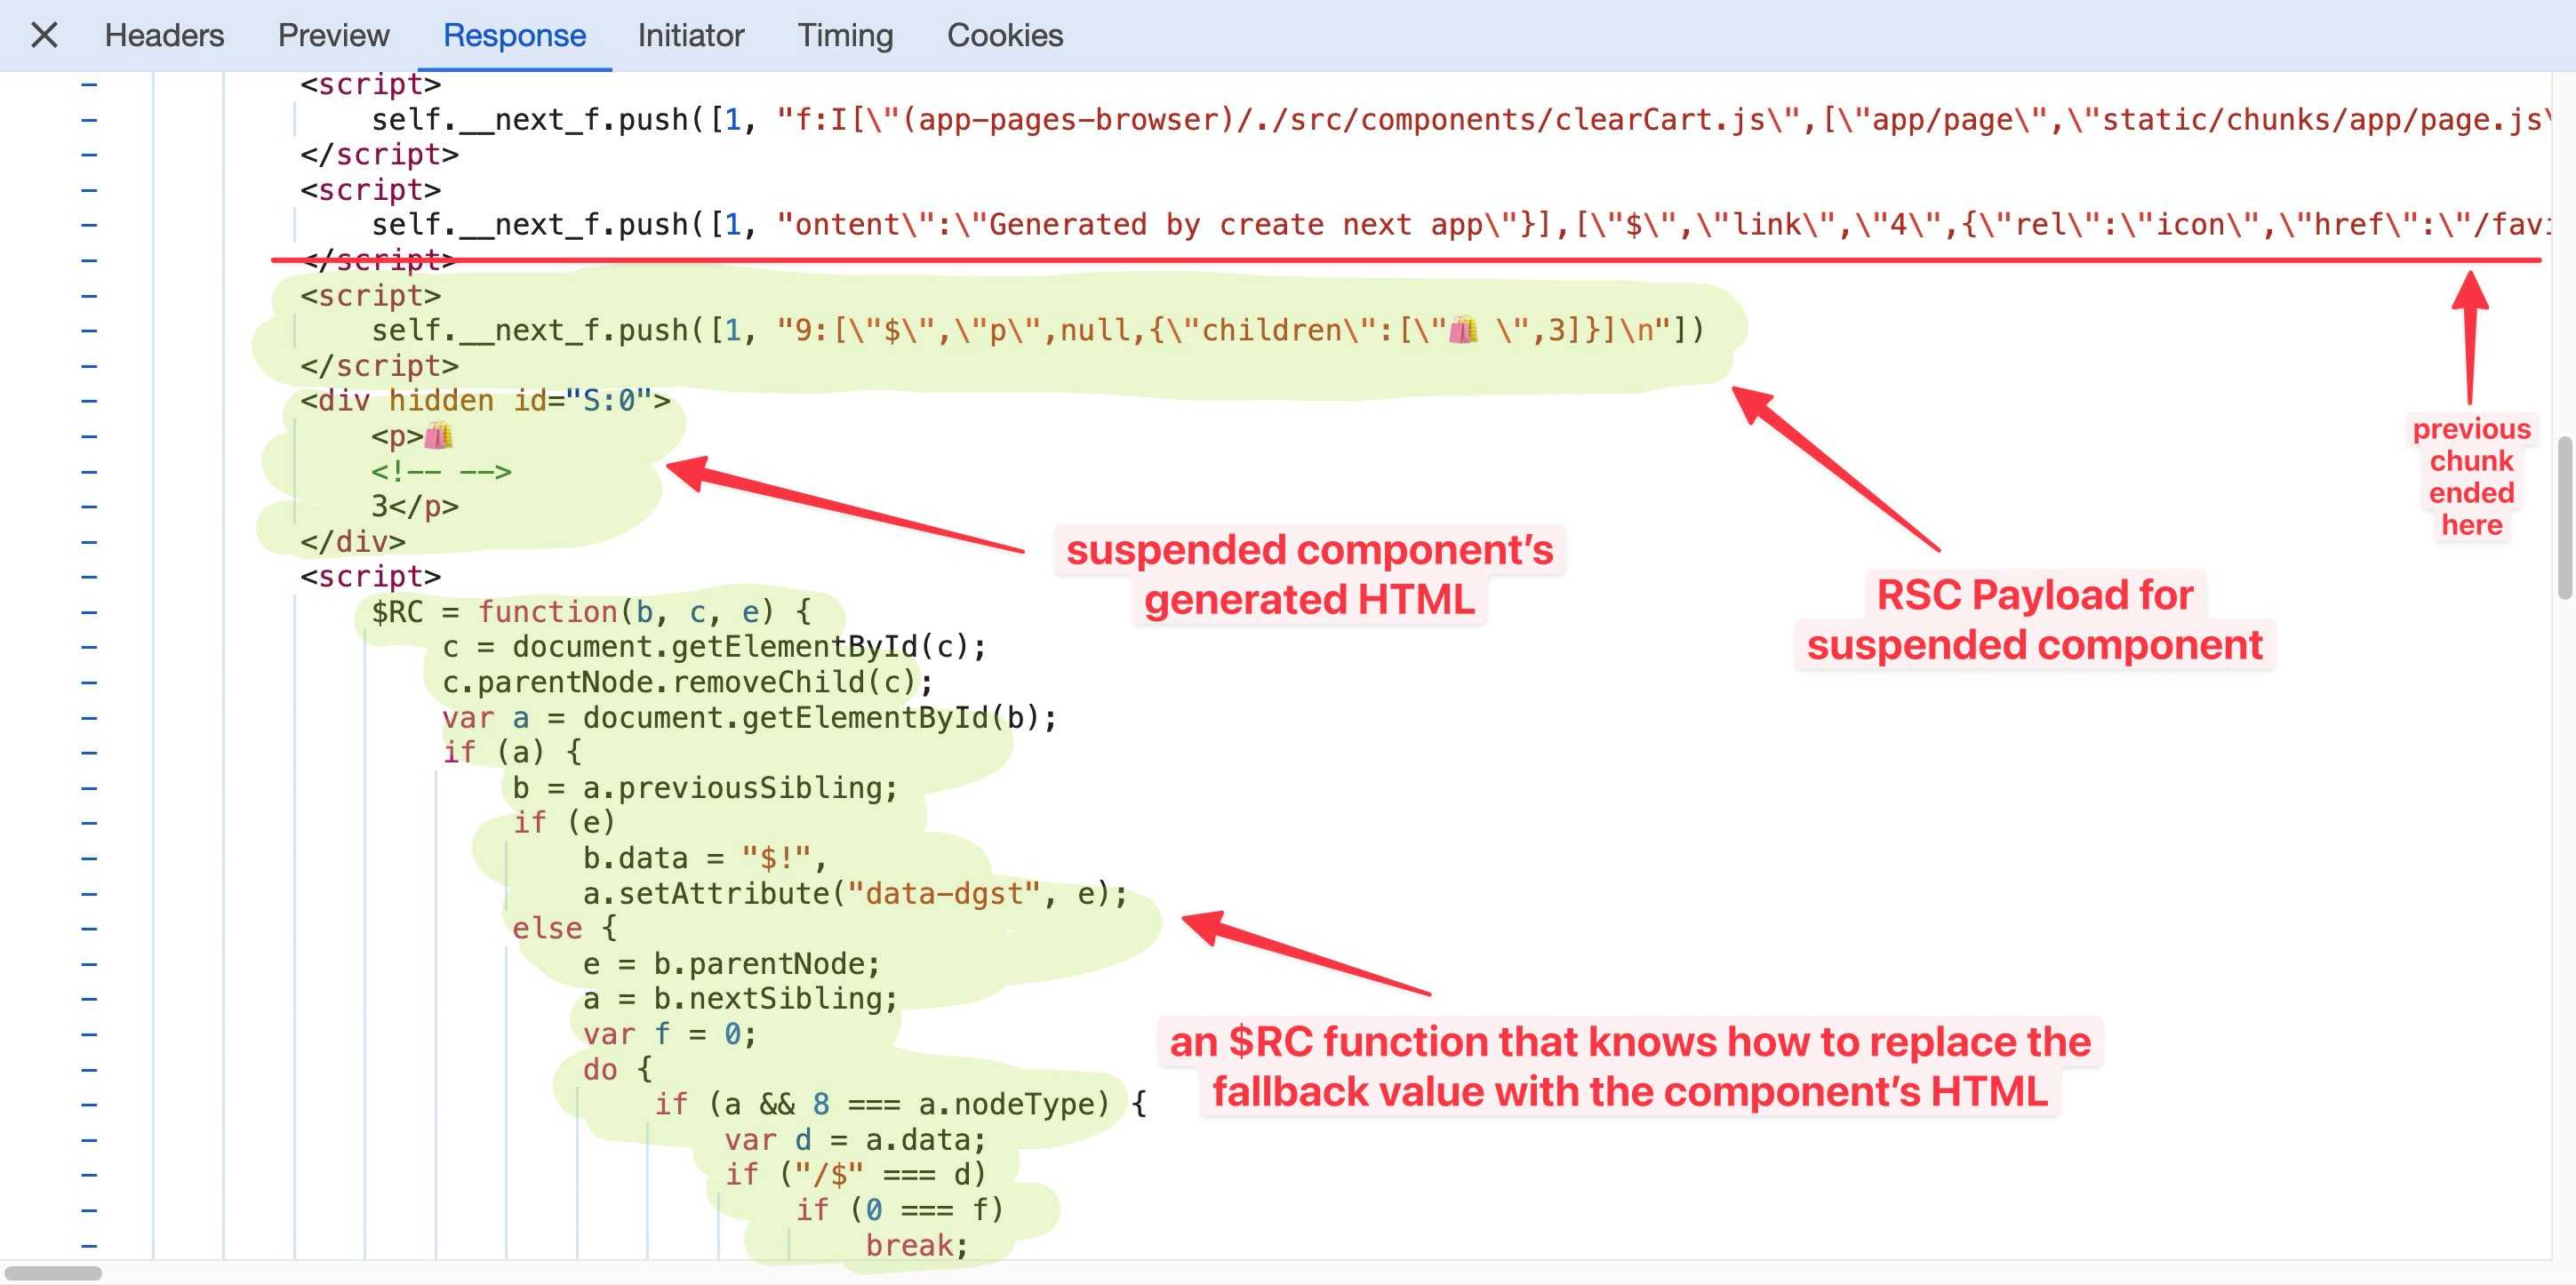Click gutter dash beside the first script tag line

tap(89, 85)
